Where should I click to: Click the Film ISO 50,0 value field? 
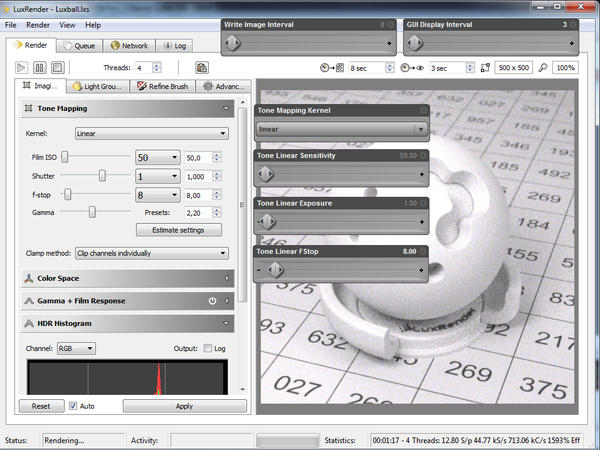[x=198, y=158]
